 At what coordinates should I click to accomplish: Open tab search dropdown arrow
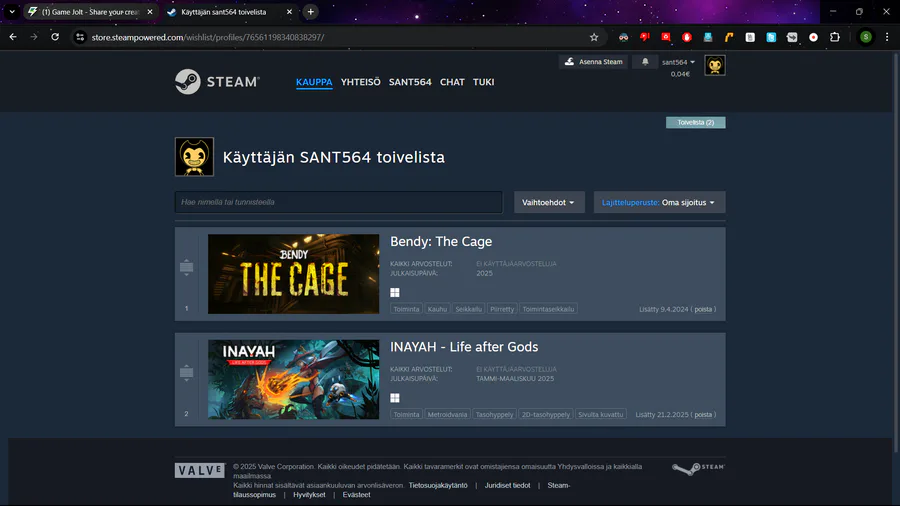pos(12,11)
